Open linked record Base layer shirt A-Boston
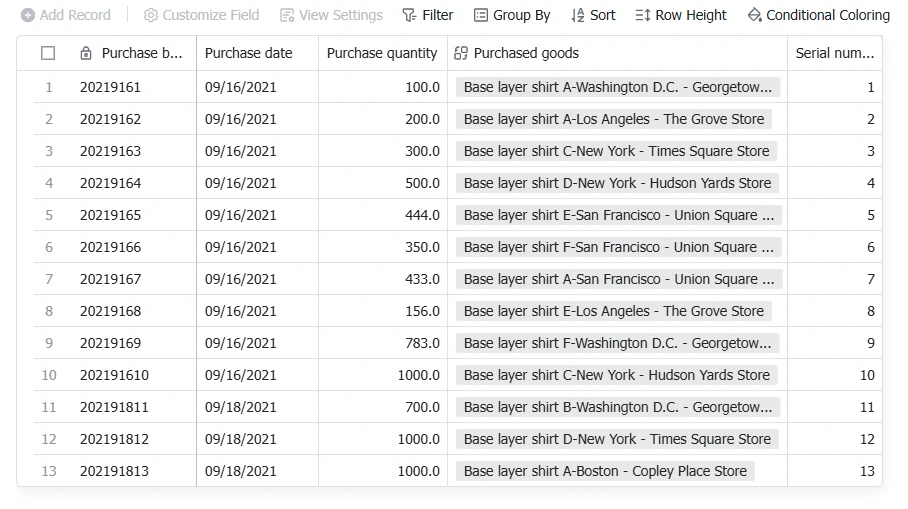This screenshot has height=509, width=908. pos(605,471)
